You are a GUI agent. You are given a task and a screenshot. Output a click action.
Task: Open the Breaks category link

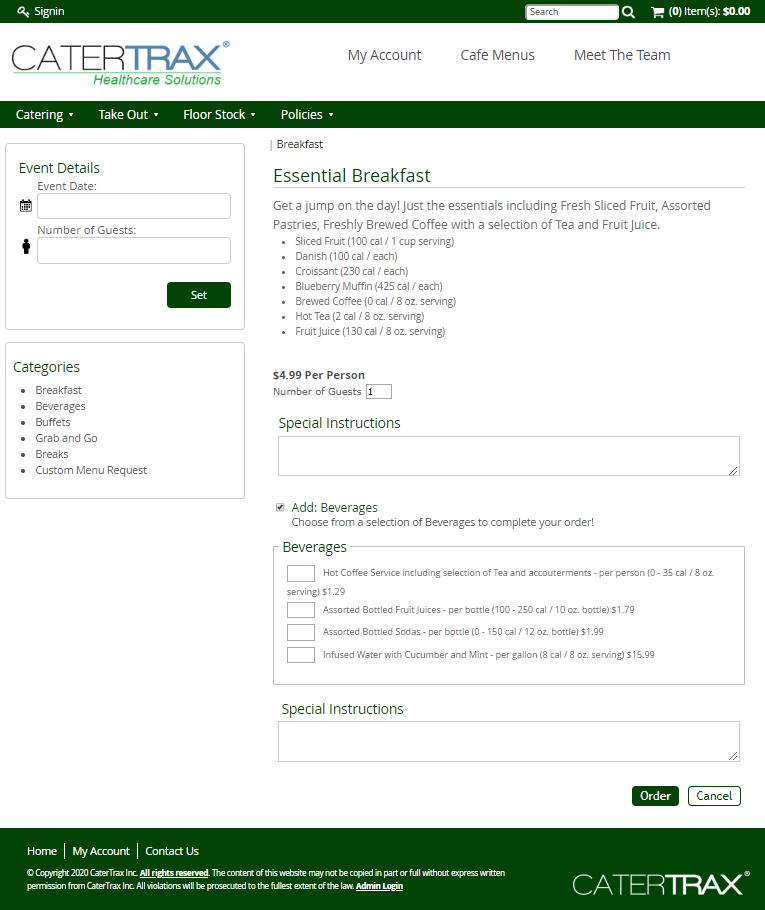[x=52, y=454]
